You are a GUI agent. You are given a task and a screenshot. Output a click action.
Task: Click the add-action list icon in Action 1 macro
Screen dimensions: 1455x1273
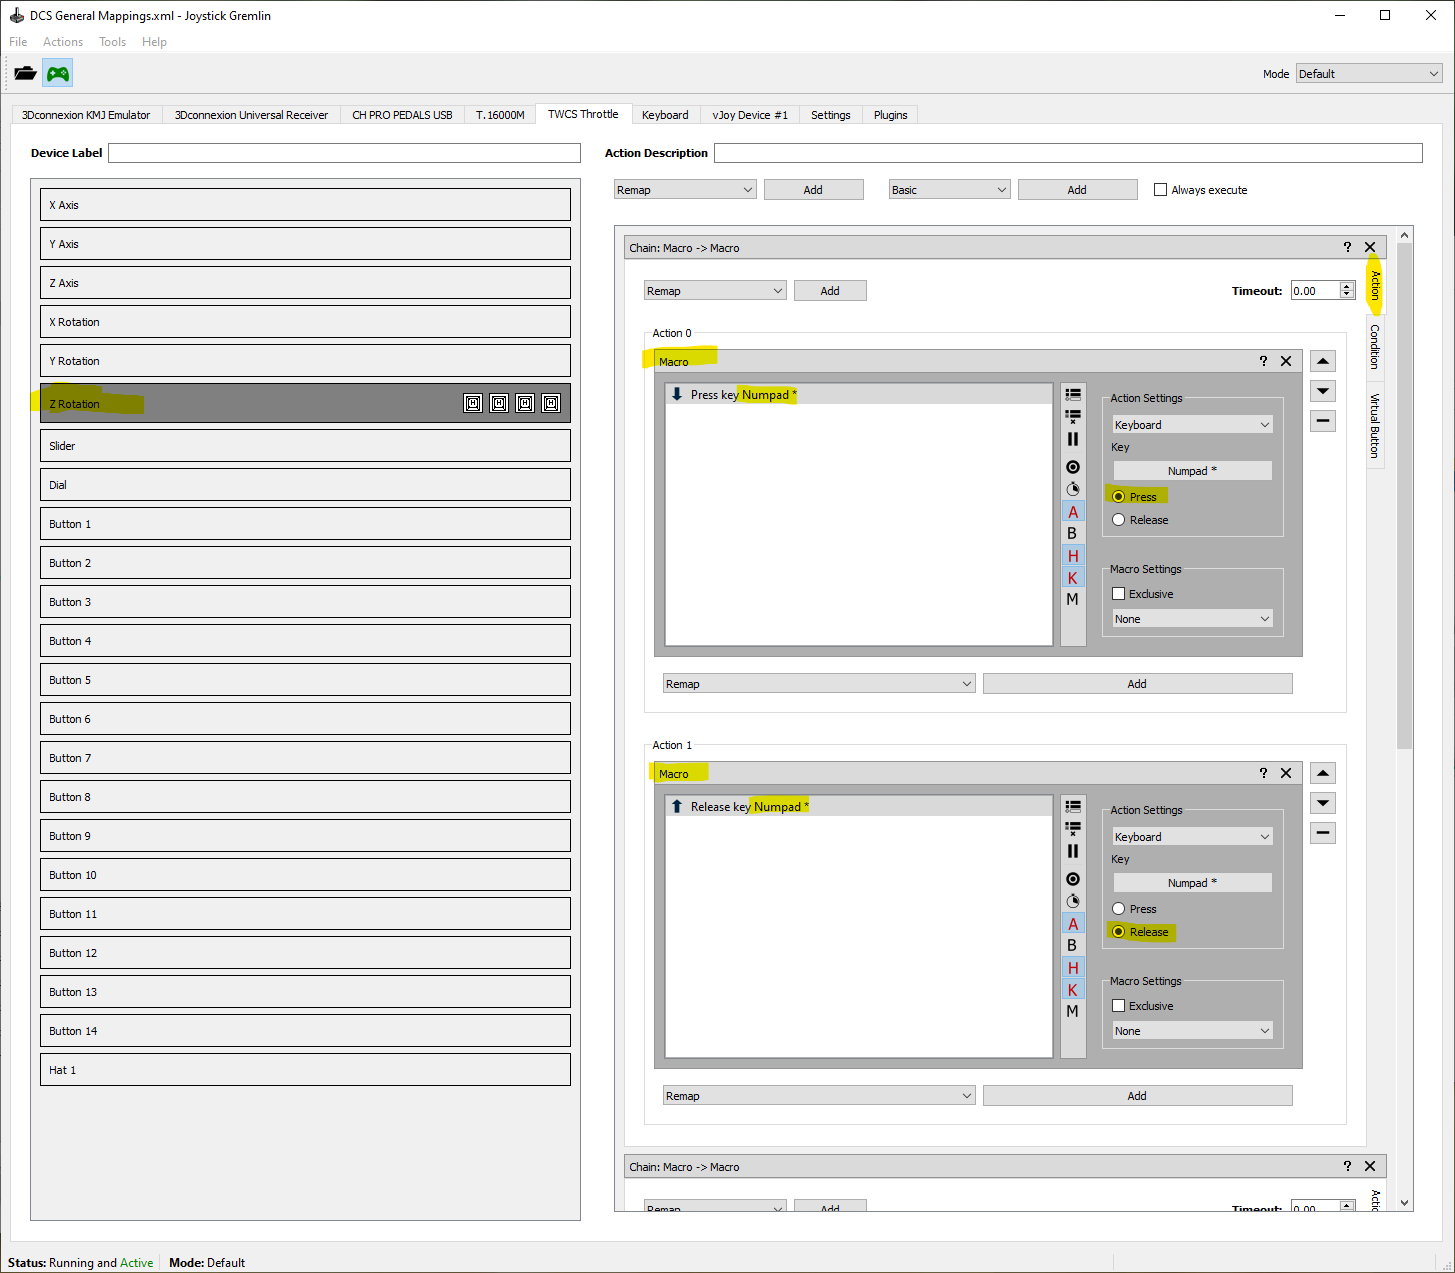tap(1073, 806)
